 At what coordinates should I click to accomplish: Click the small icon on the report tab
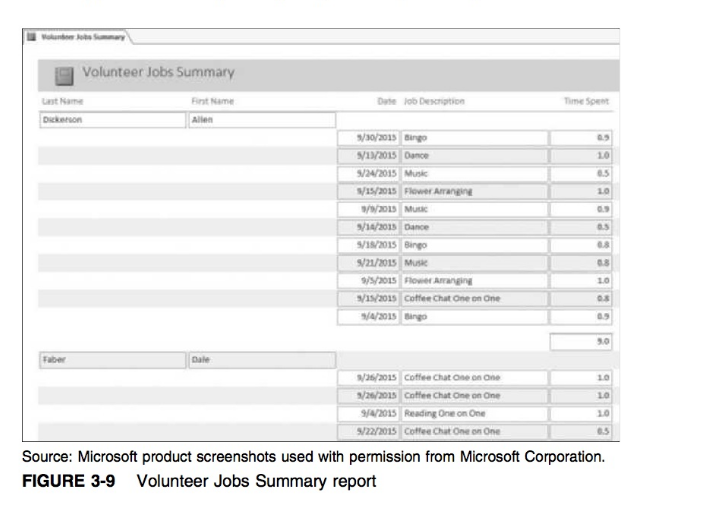(30, 37)
